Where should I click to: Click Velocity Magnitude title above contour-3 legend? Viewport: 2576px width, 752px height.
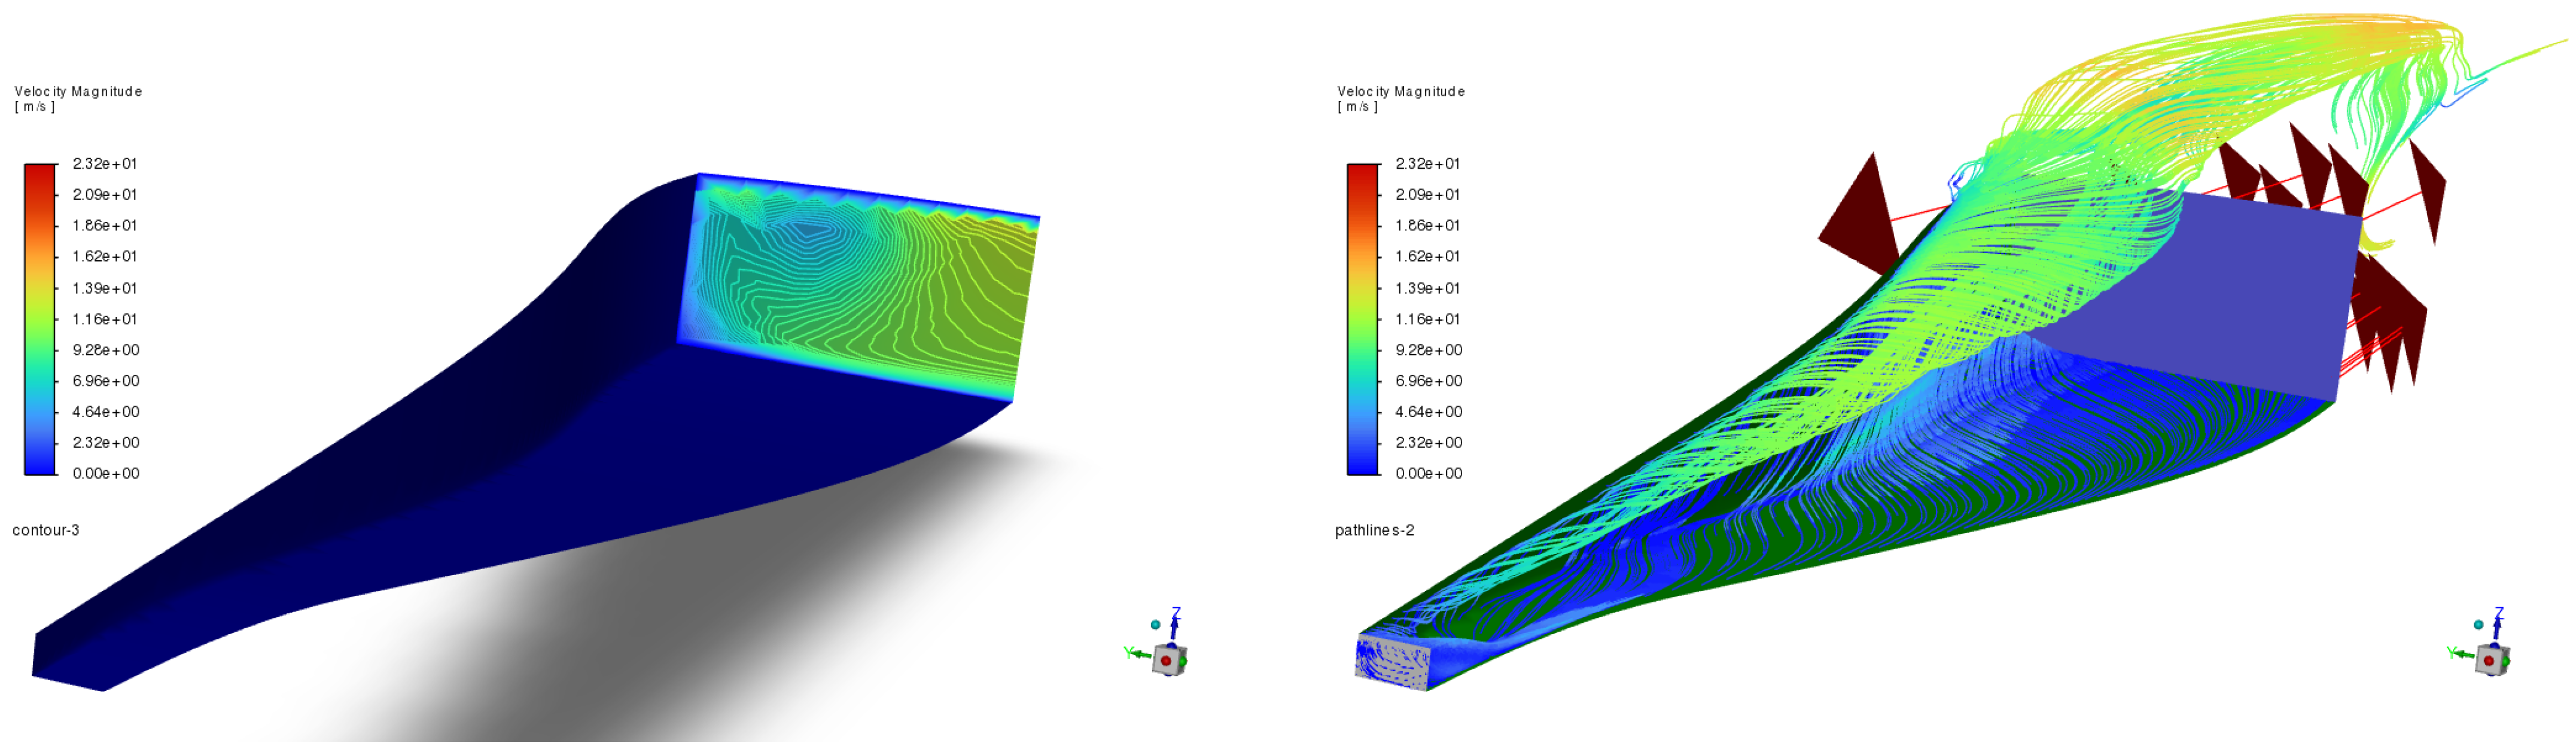click(78, 91)
